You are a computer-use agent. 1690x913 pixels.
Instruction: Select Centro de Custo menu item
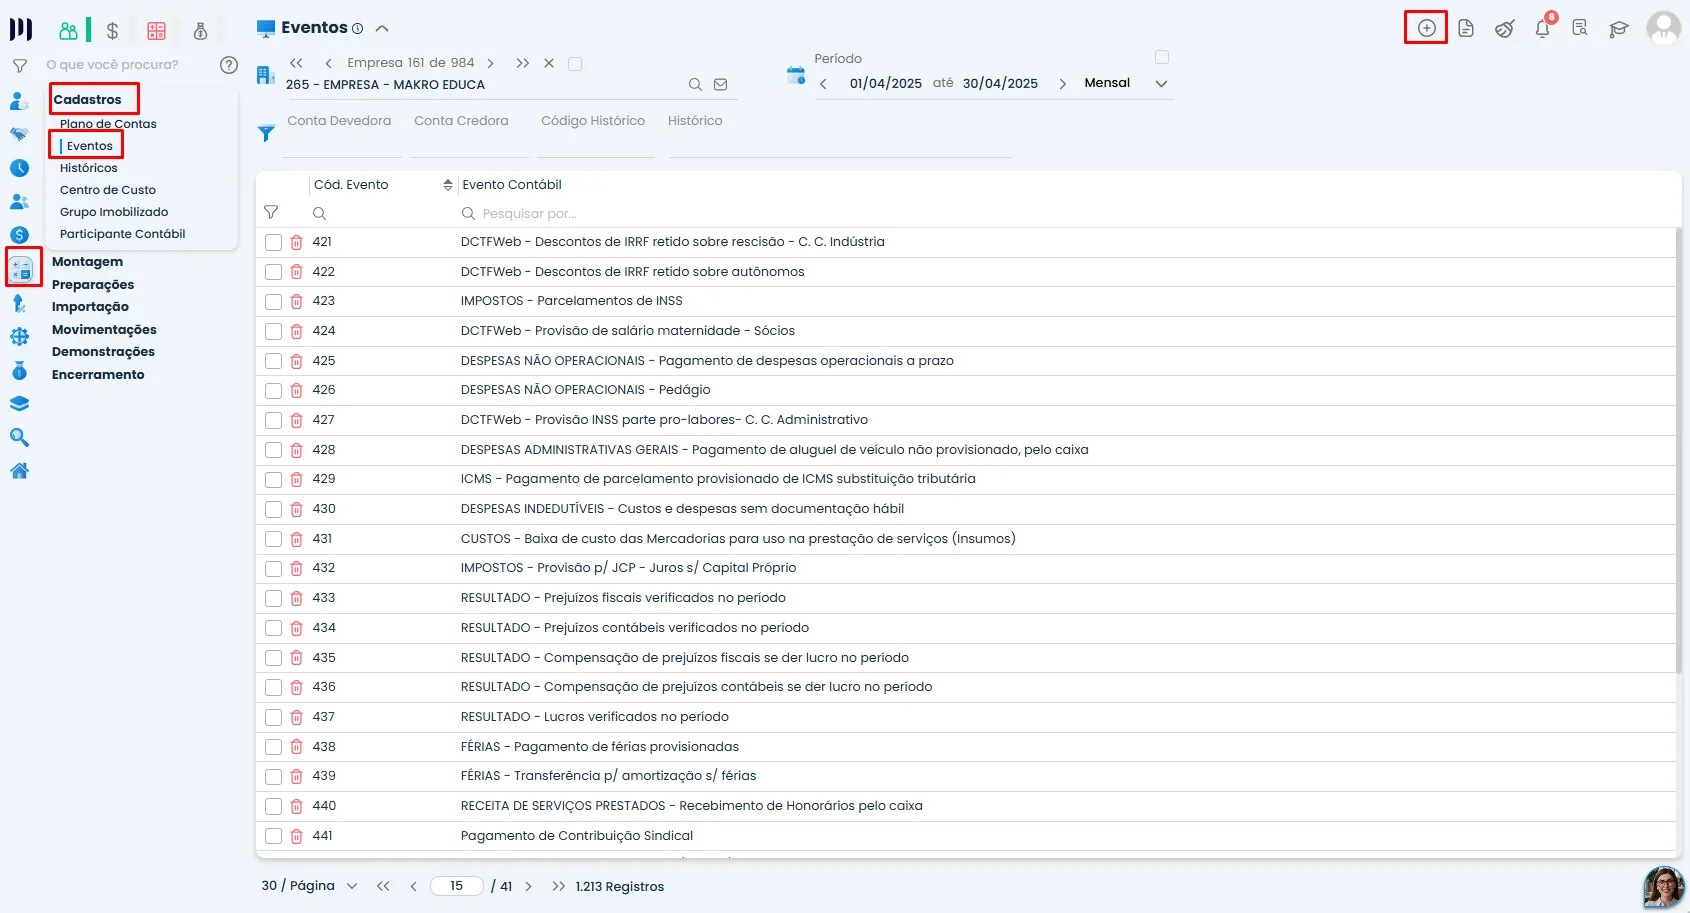click(107, 190)
